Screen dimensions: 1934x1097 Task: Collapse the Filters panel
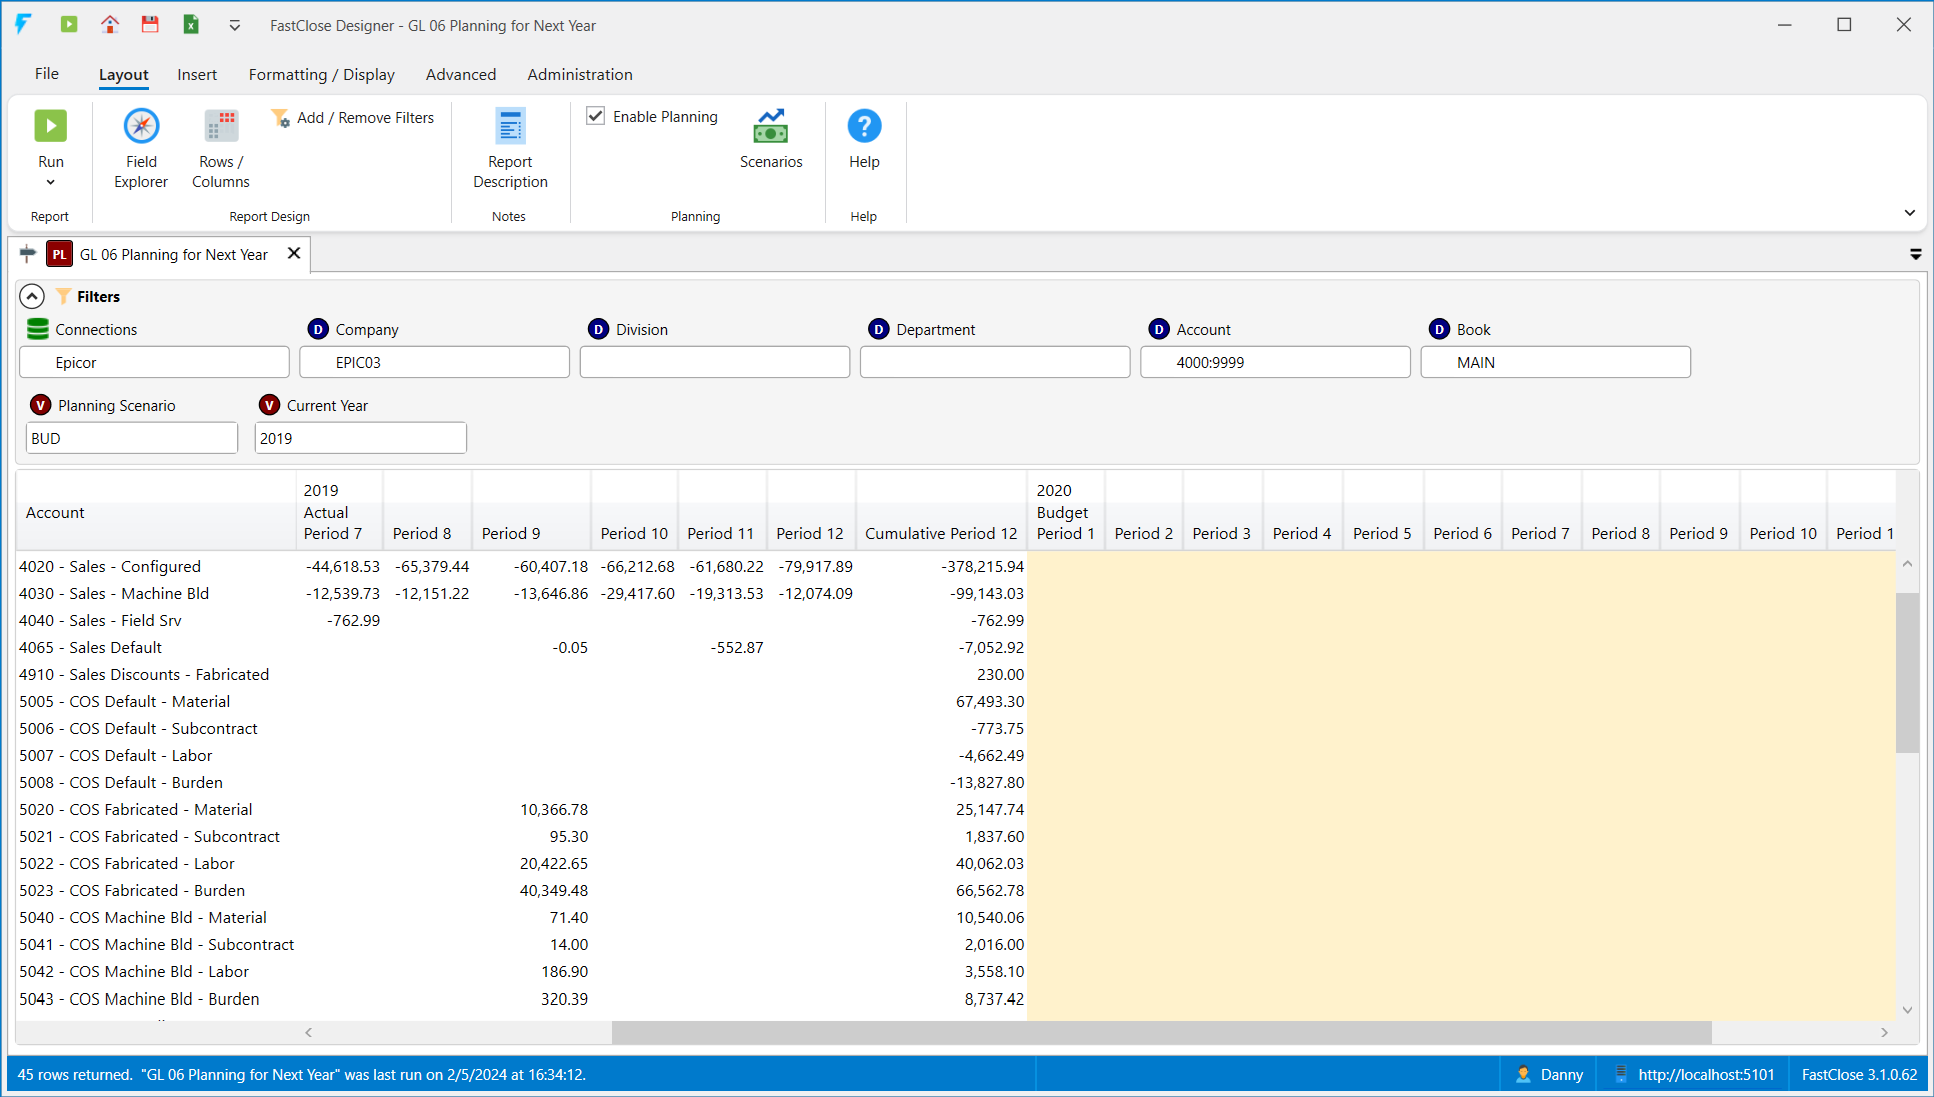click(32, 296)
